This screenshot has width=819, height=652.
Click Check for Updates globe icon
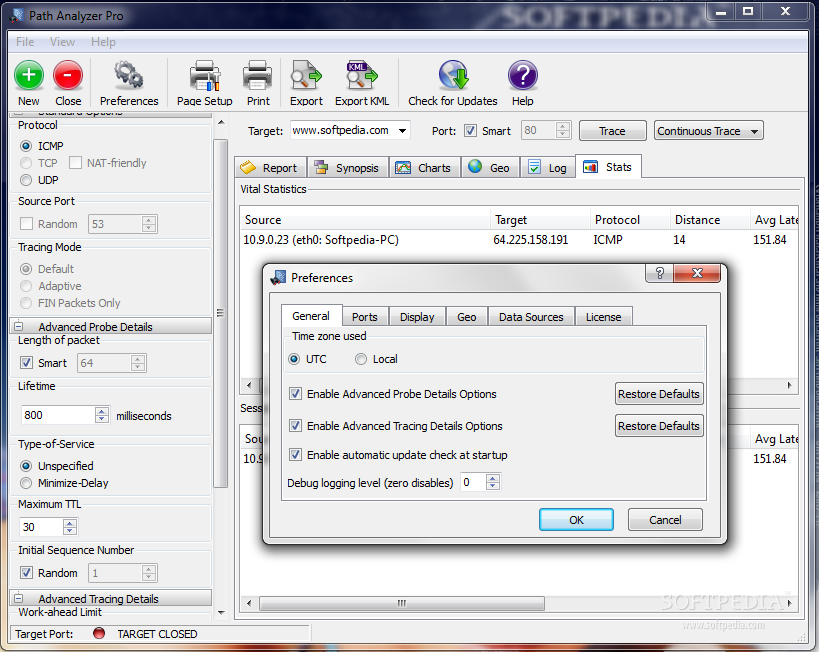point(453,75)
